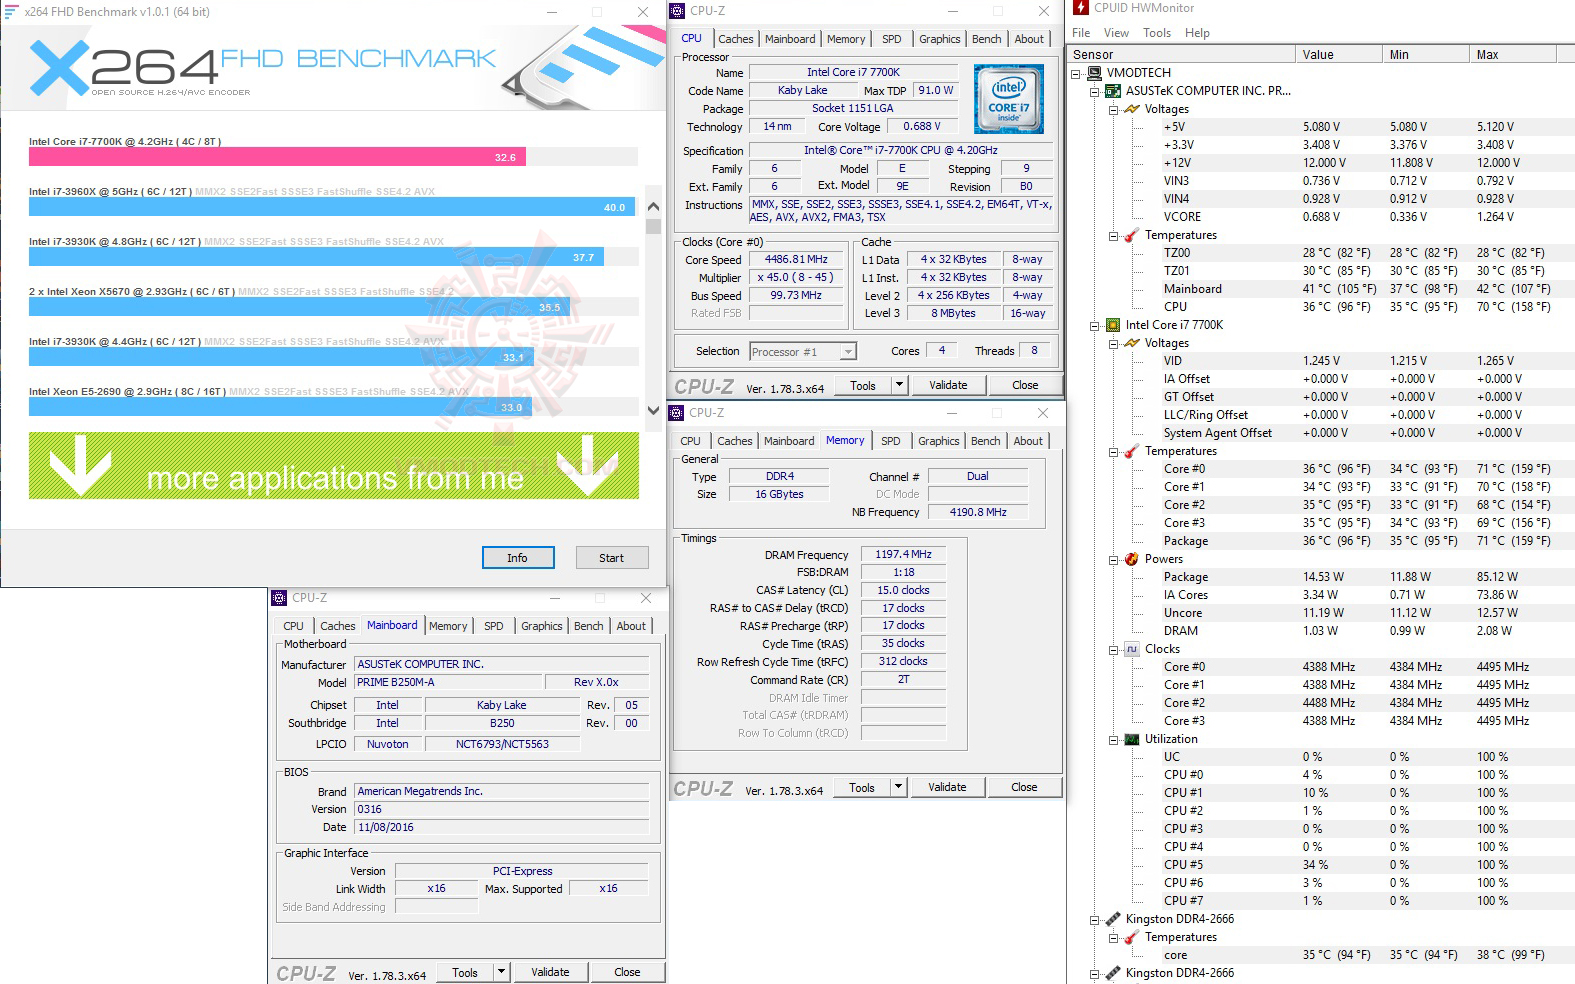Open the Help menu in HWMonitor
Image resolution: width=1575 pixels, height=984 pixels.
pyautogui.click(x=1197, y=33)
